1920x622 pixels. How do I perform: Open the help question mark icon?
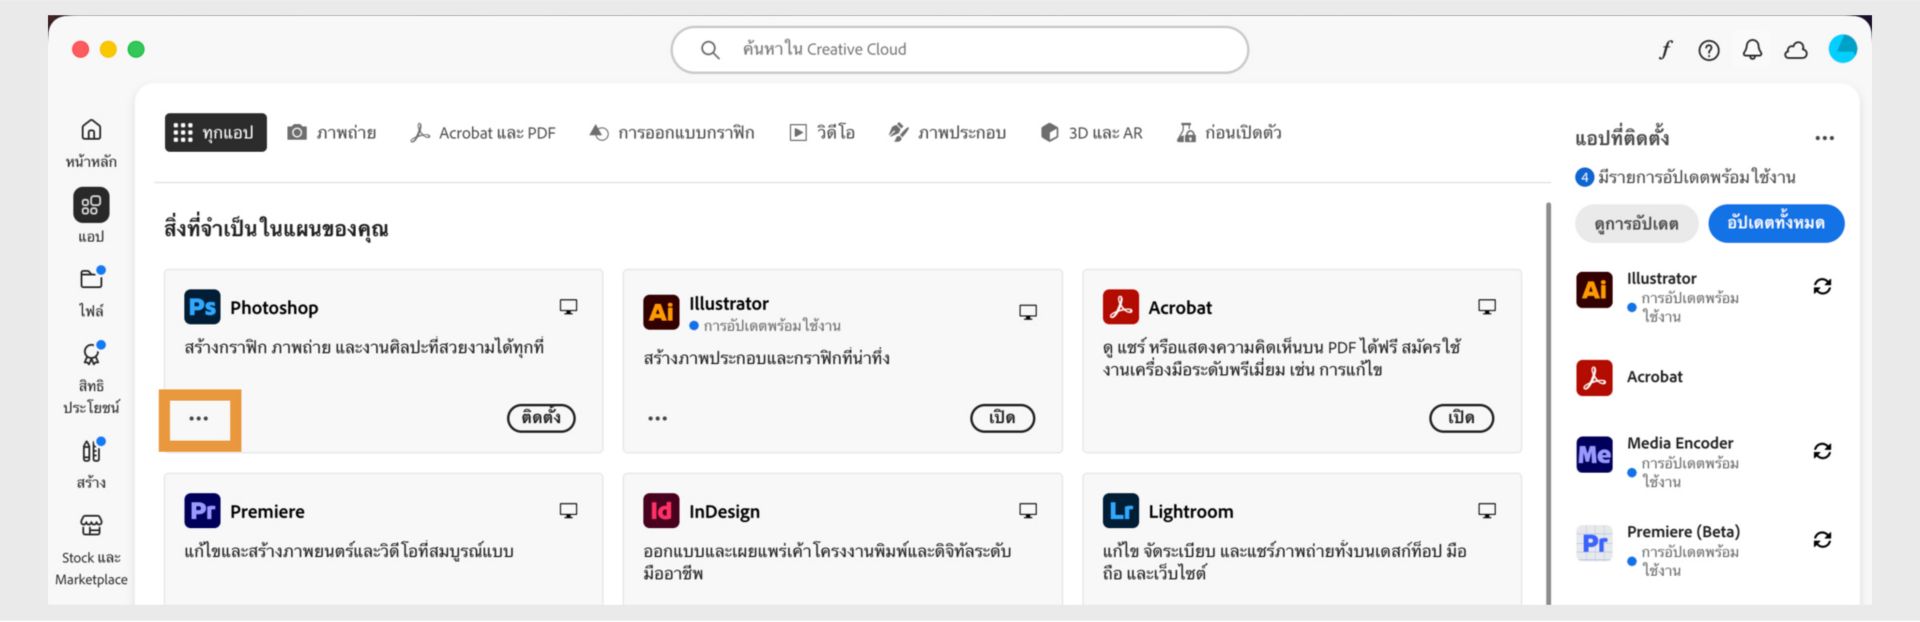coord(1709,50)
